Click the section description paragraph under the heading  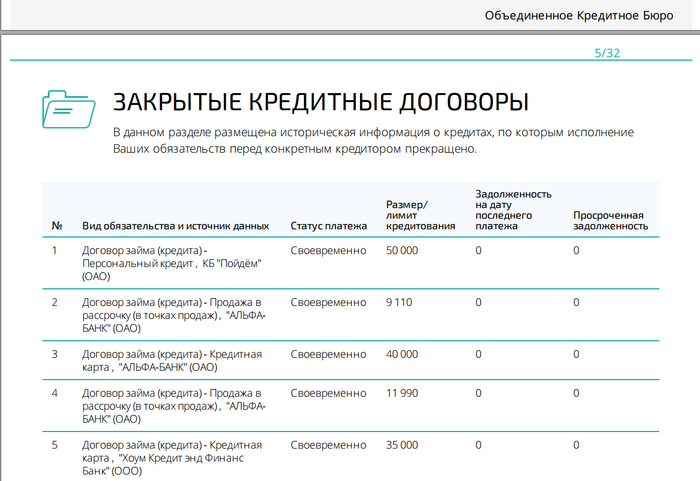point(372,141)
